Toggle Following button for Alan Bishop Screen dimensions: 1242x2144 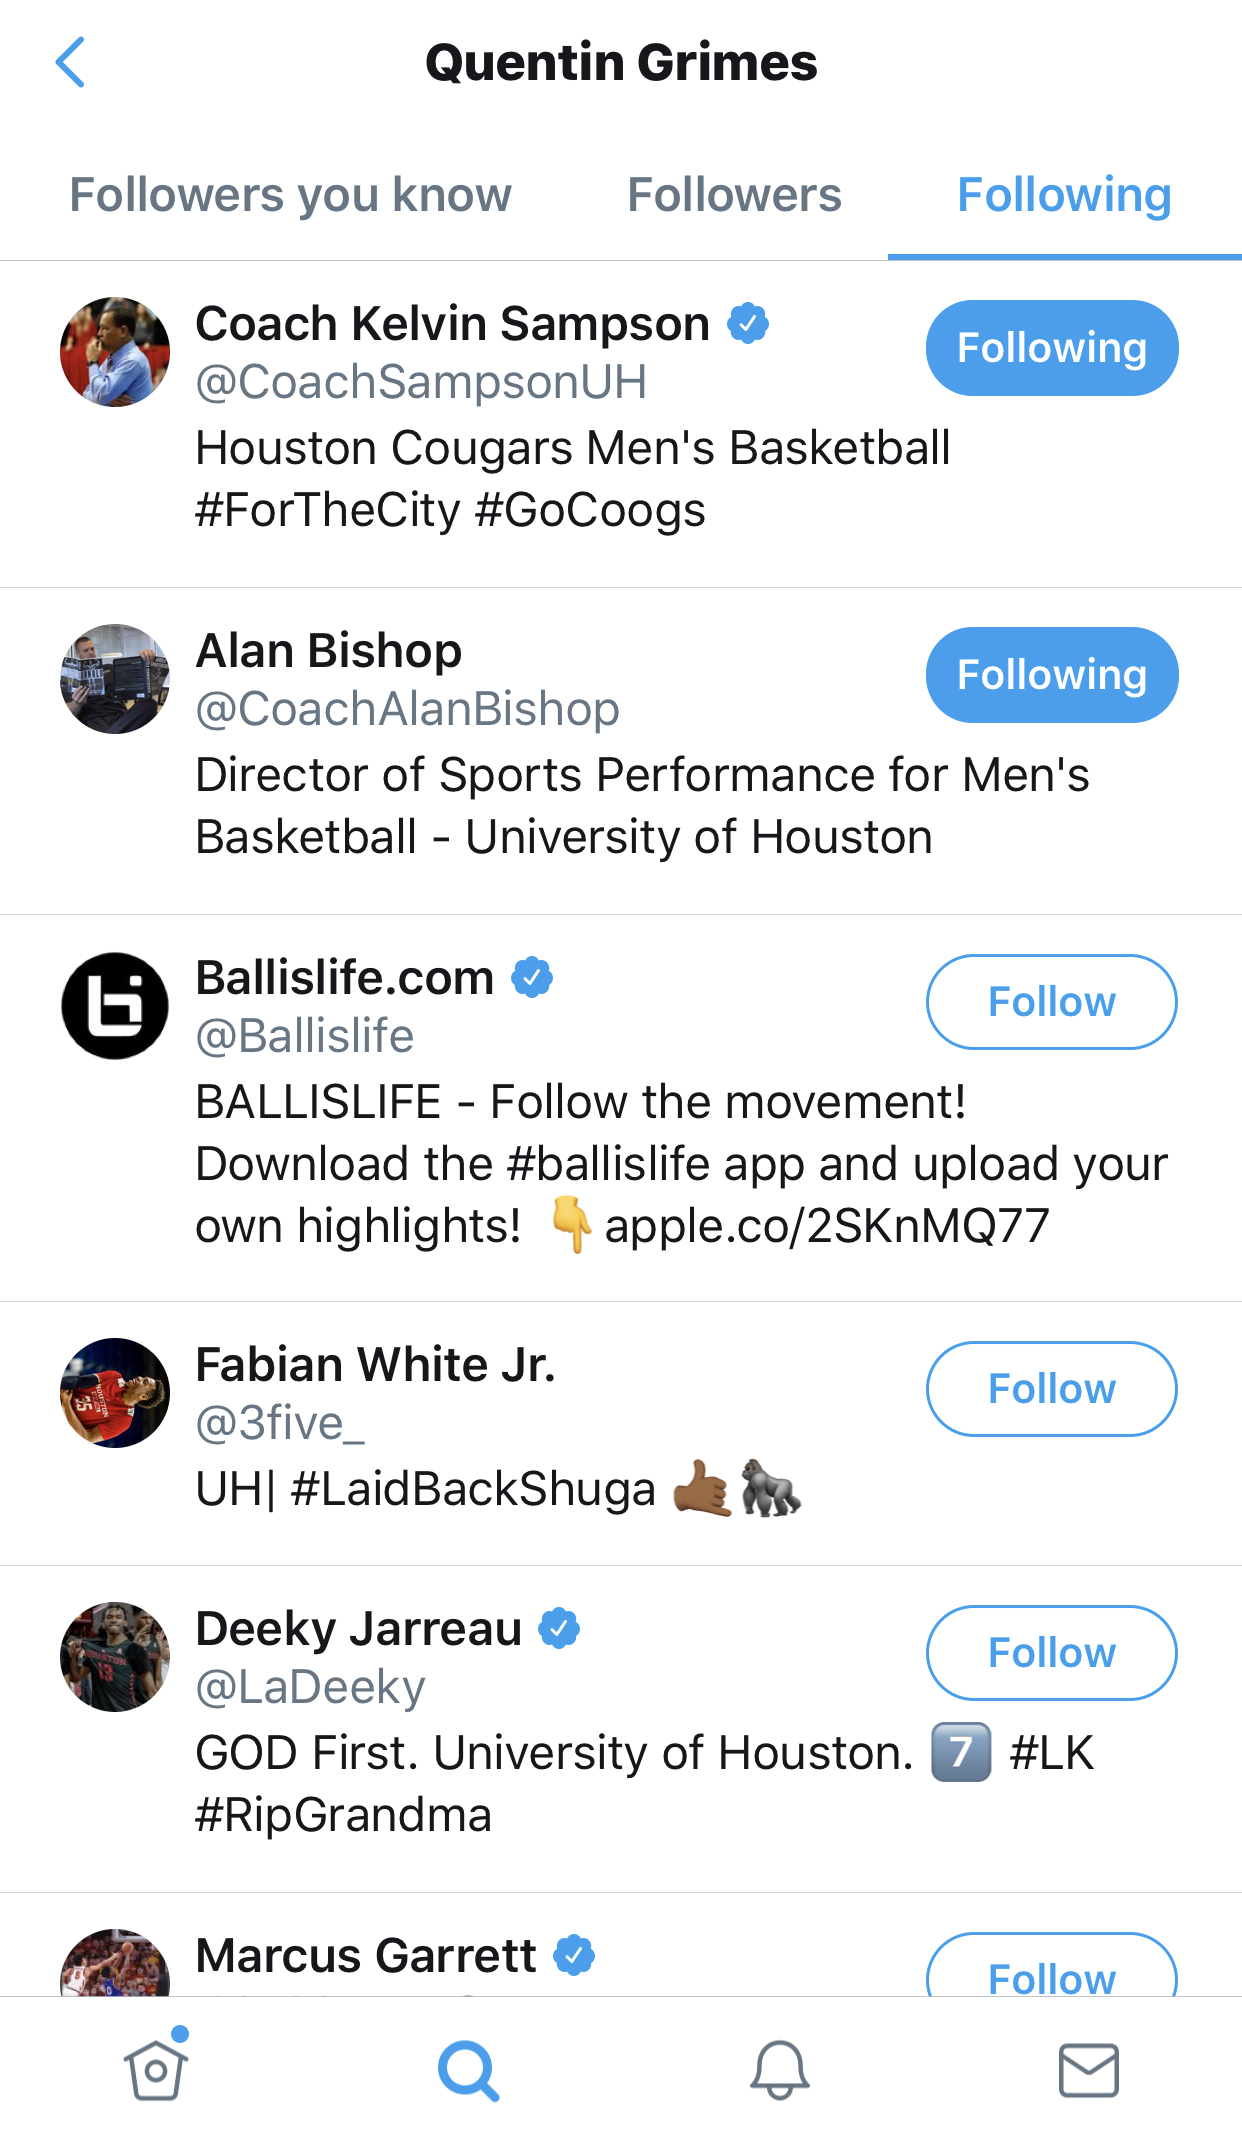pos(1051,675)
